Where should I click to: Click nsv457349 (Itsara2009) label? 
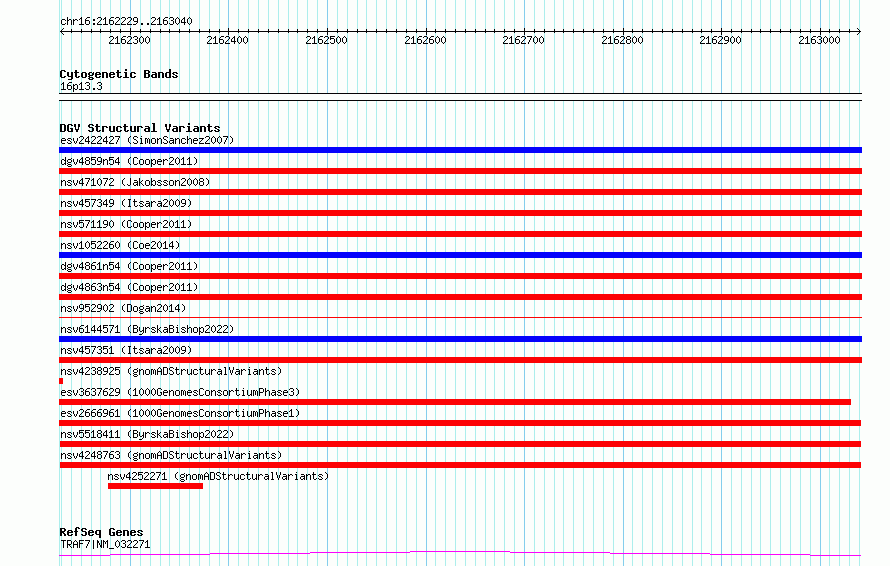tap(126, 203)
